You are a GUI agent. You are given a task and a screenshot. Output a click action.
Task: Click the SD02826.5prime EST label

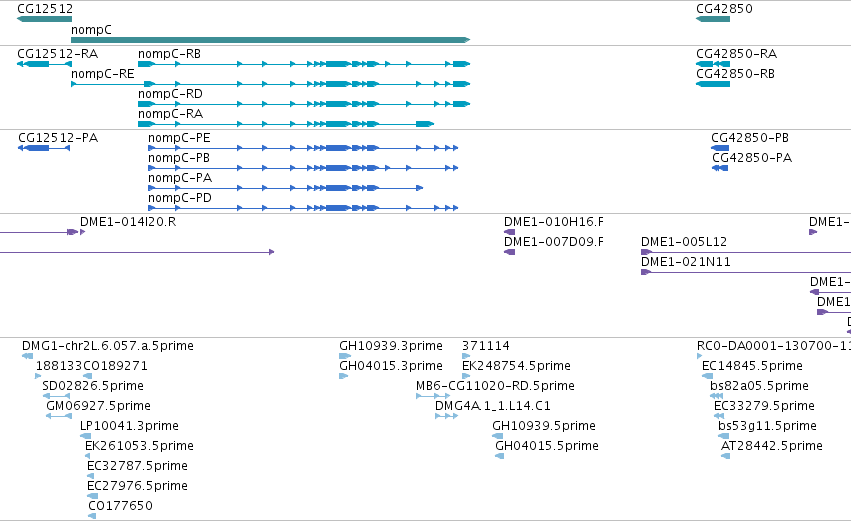93,386
